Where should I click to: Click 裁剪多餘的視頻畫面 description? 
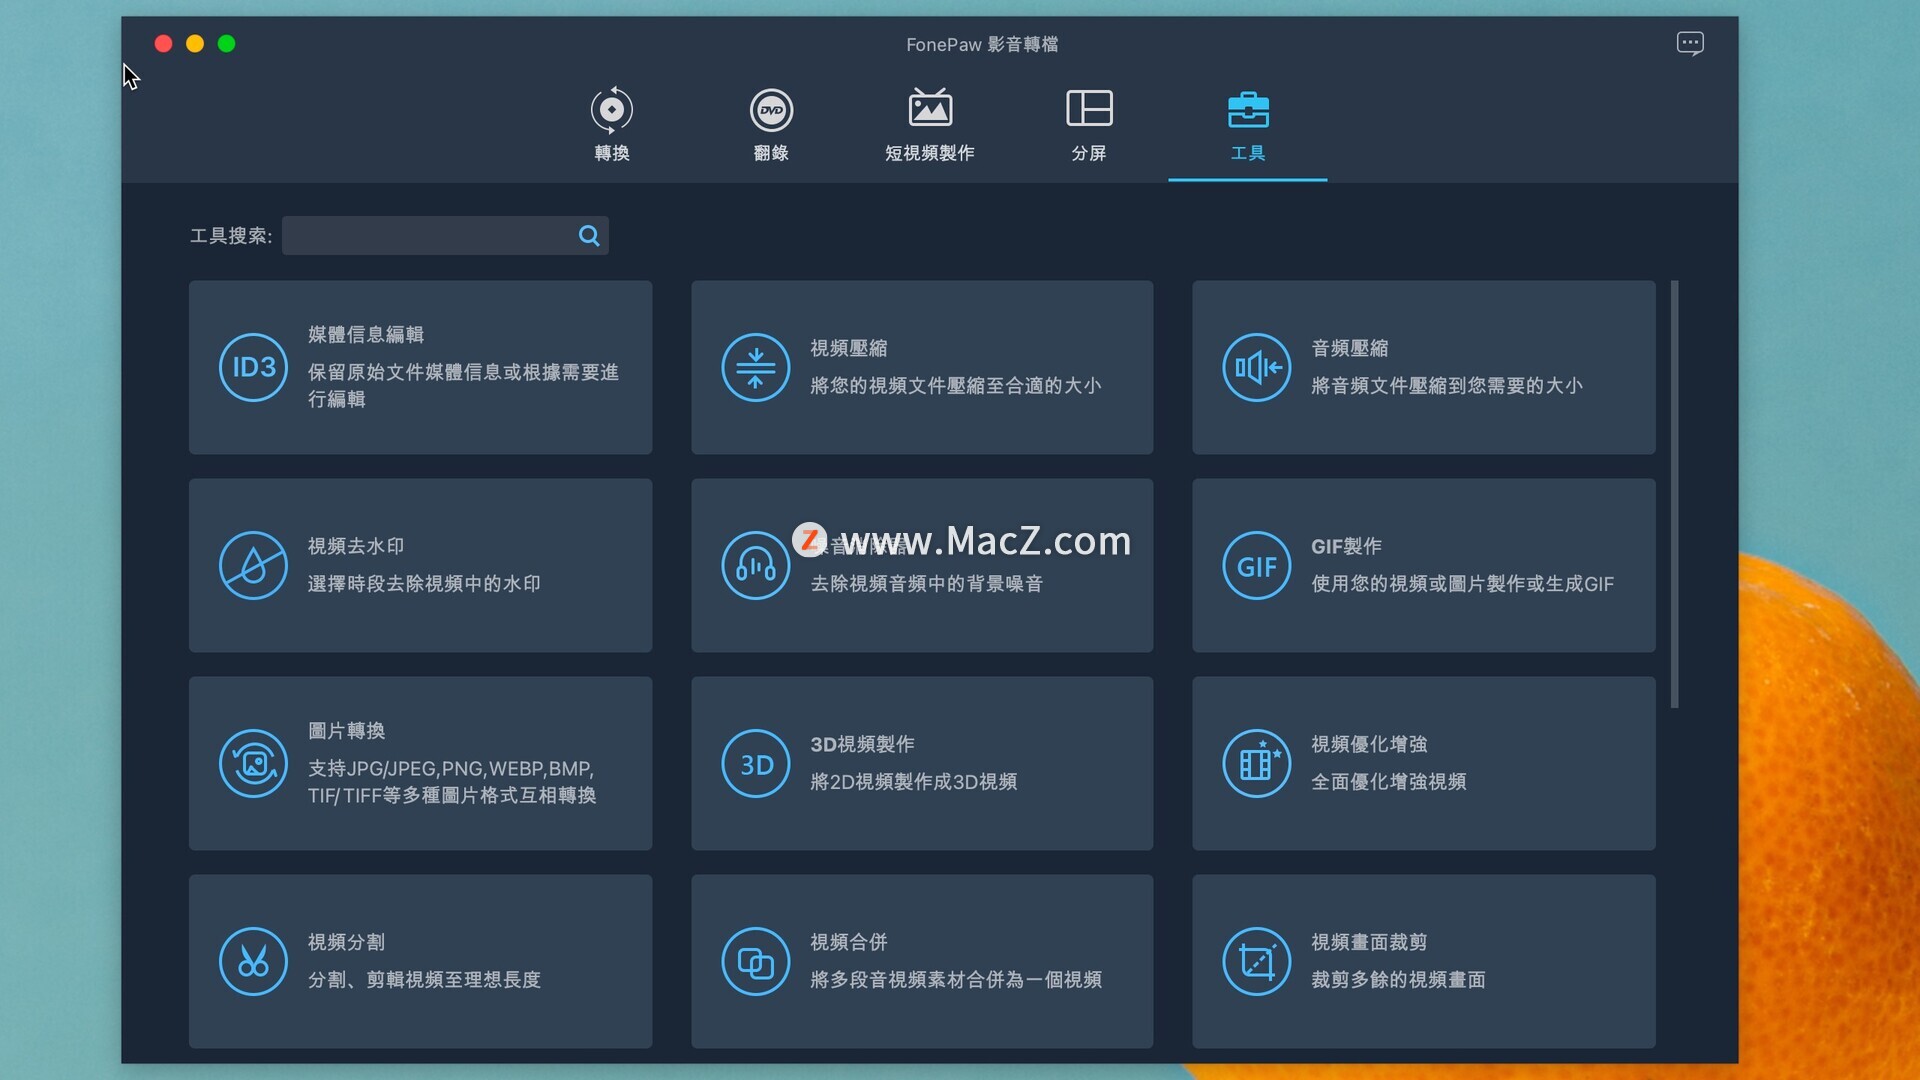click(x=1399, y=979)
